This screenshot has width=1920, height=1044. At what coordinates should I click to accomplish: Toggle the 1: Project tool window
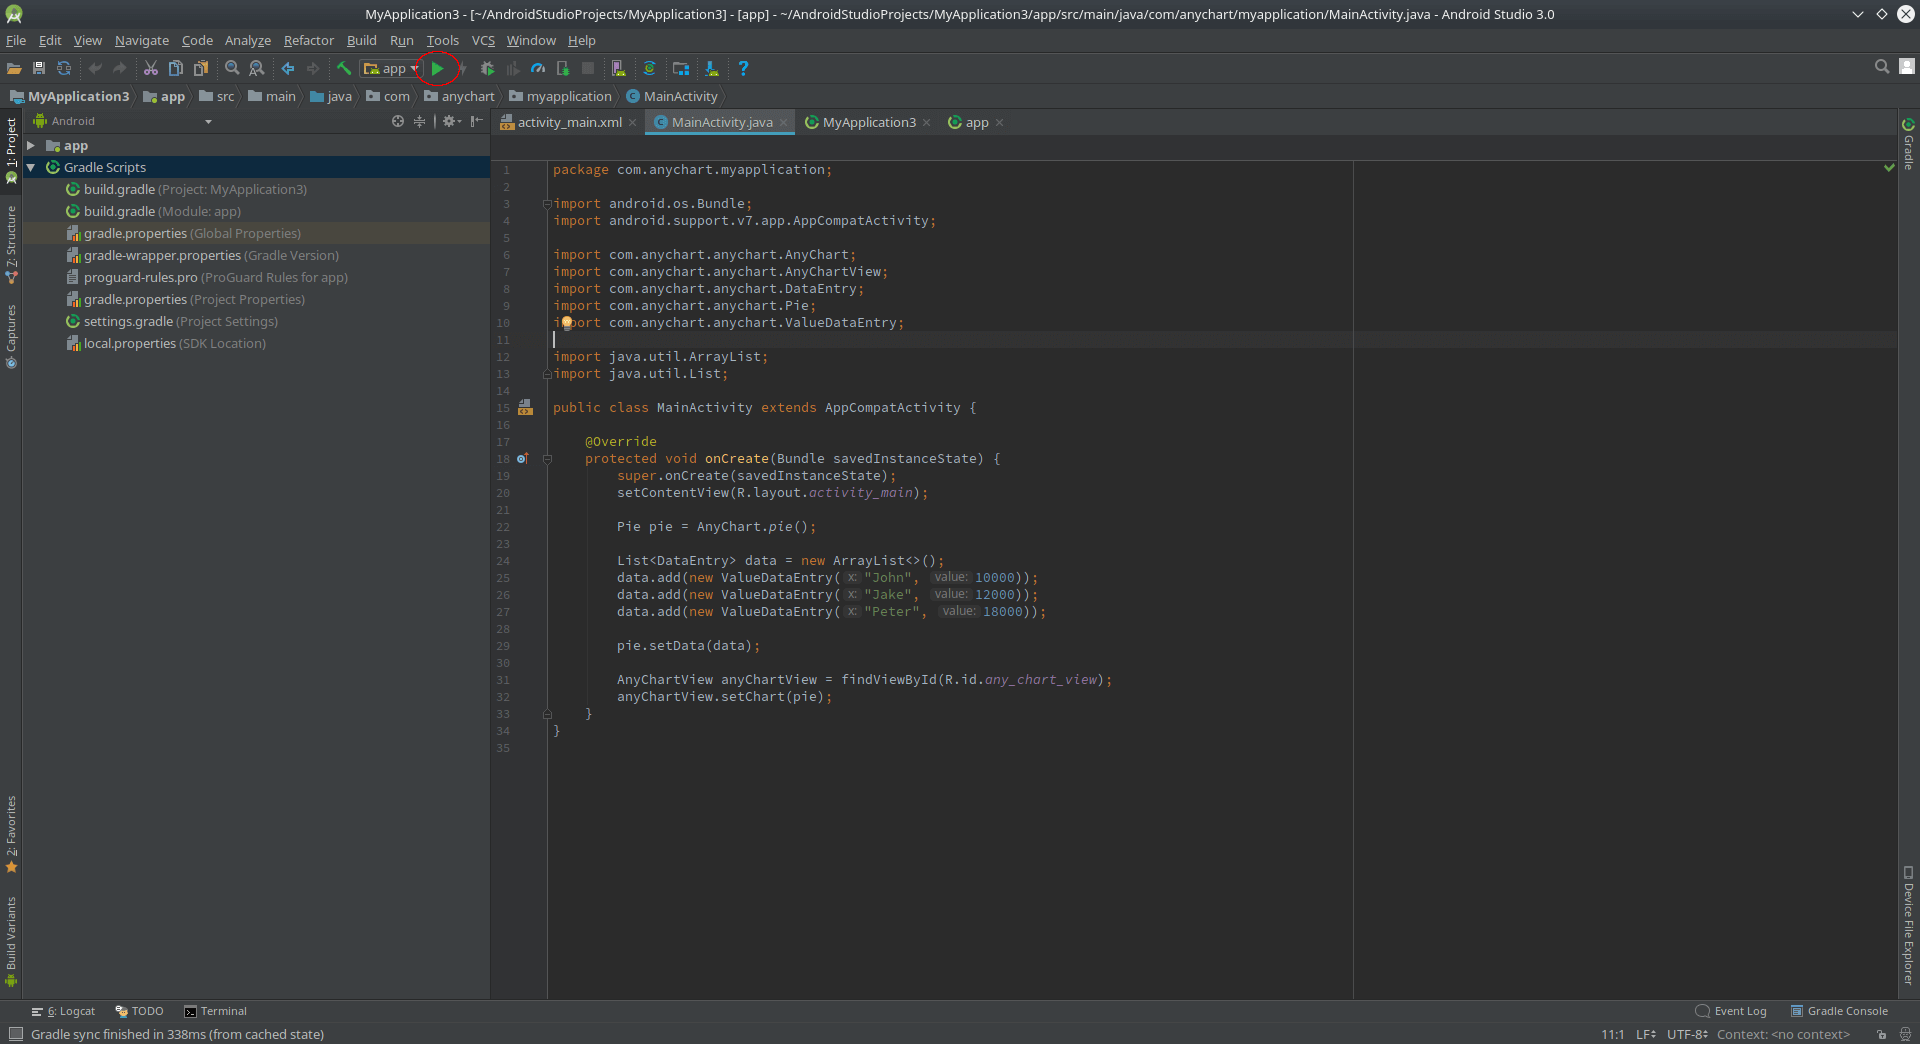click(x=11, y=151)
